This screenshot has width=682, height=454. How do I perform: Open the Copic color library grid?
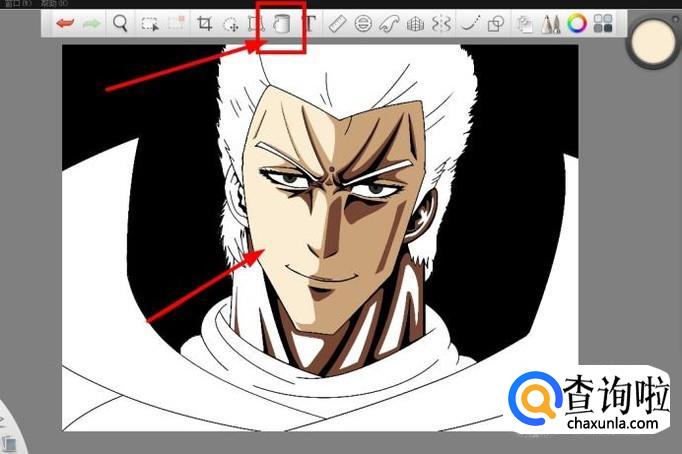[603, 23]
